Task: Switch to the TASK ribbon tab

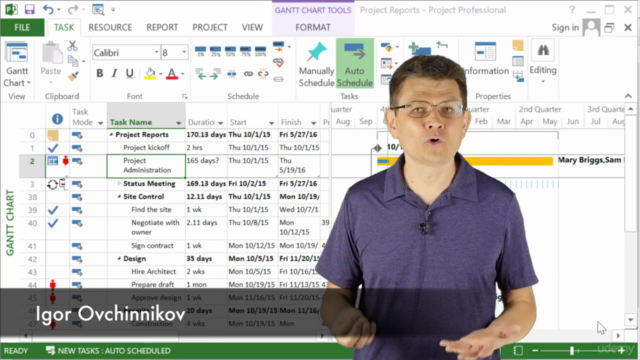Action: tap(64, 27)
